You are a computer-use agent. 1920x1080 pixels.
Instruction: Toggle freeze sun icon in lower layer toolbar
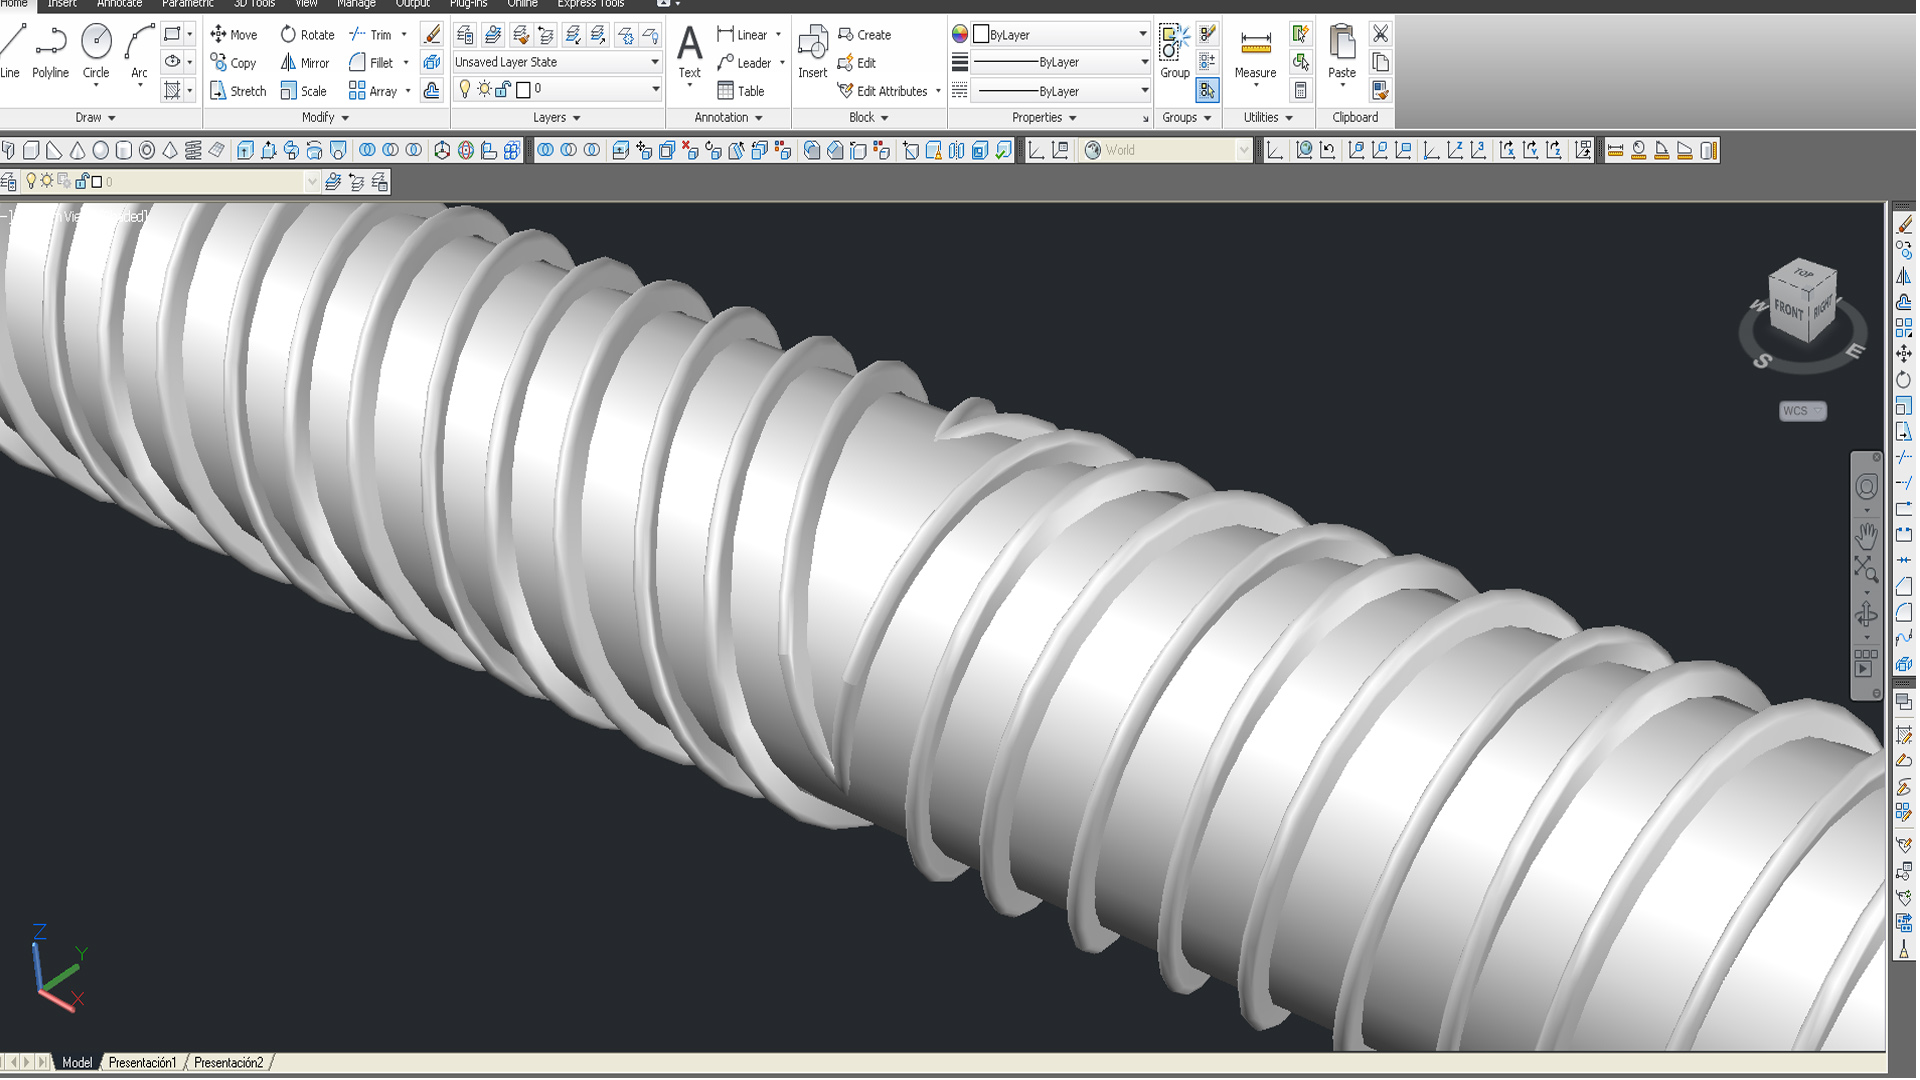pyautogui.click(x=47, y=181)
